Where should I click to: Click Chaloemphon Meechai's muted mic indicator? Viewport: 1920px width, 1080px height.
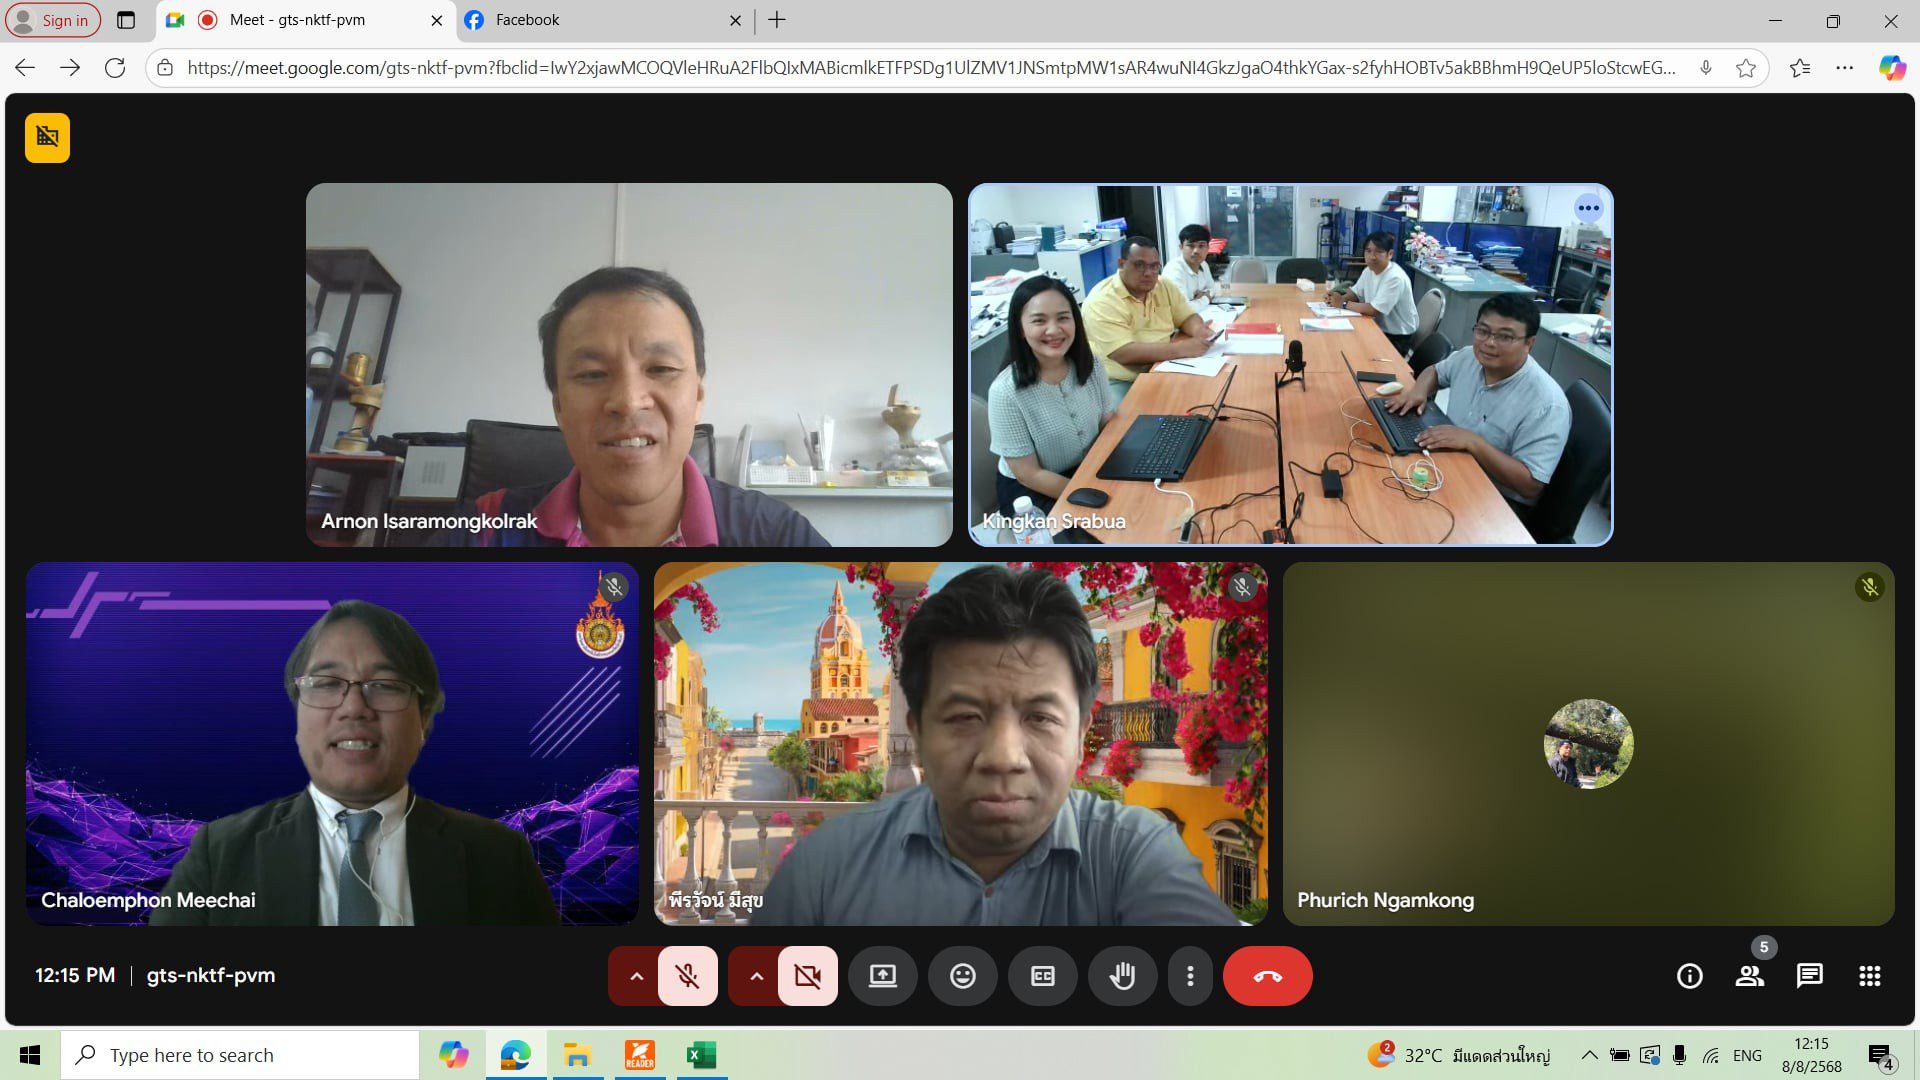point(614,587)
